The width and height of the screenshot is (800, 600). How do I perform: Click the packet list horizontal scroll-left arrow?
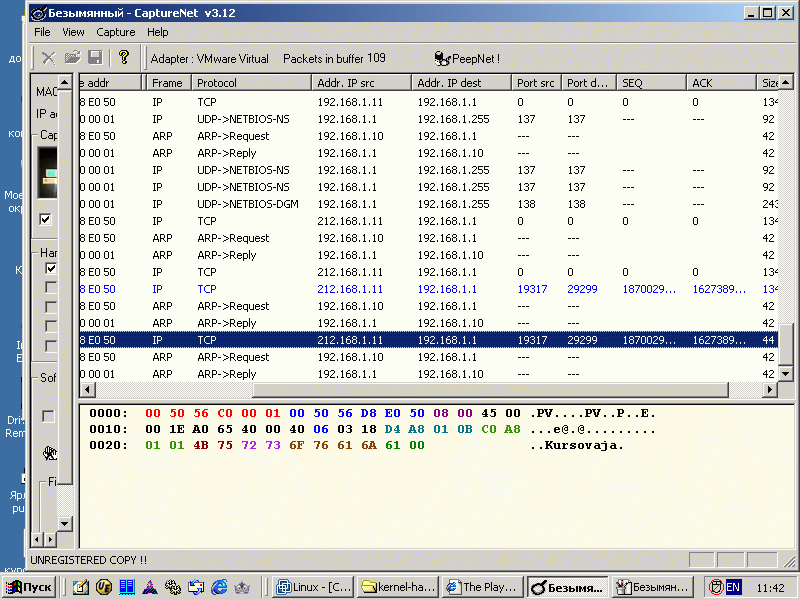pos(87,390)
